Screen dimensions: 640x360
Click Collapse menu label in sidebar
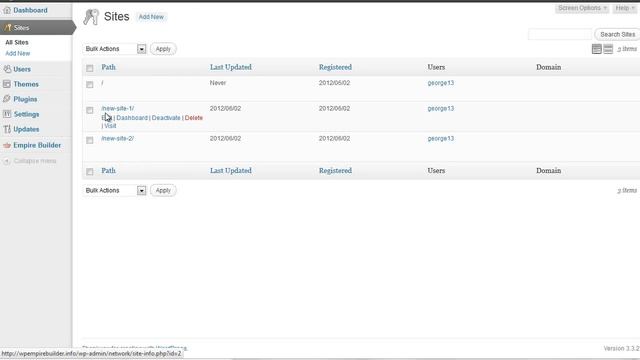35,161
